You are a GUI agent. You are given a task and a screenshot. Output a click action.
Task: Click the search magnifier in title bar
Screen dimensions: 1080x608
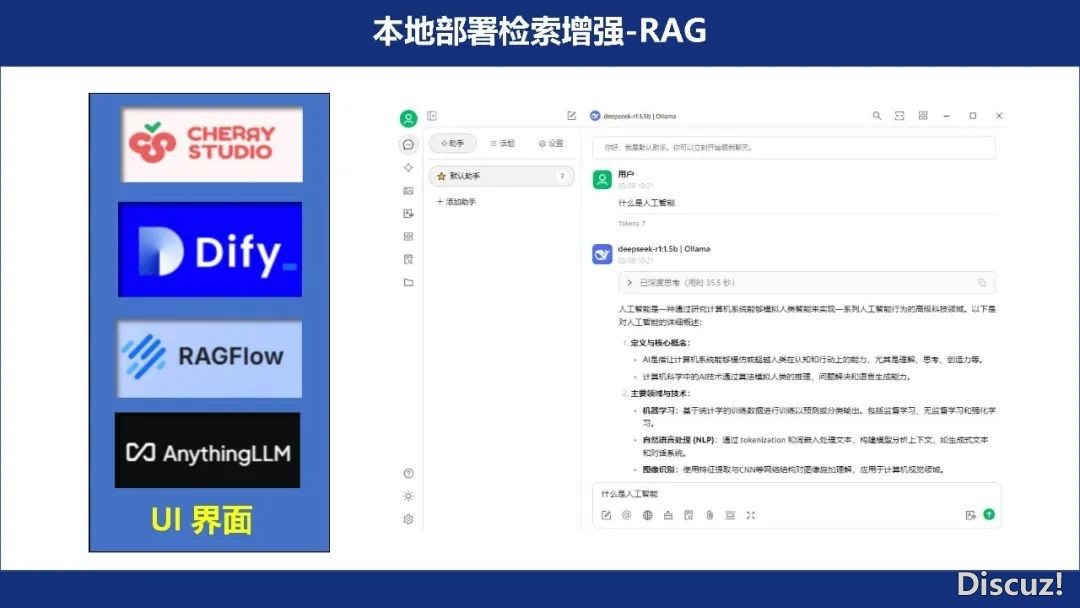coord(877,116)
